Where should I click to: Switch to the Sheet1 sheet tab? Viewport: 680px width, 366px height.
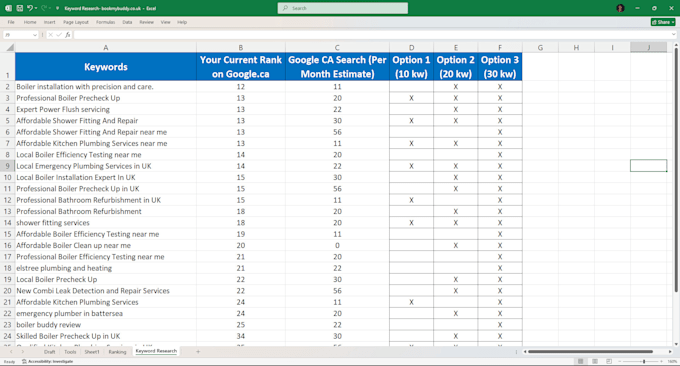92,352
